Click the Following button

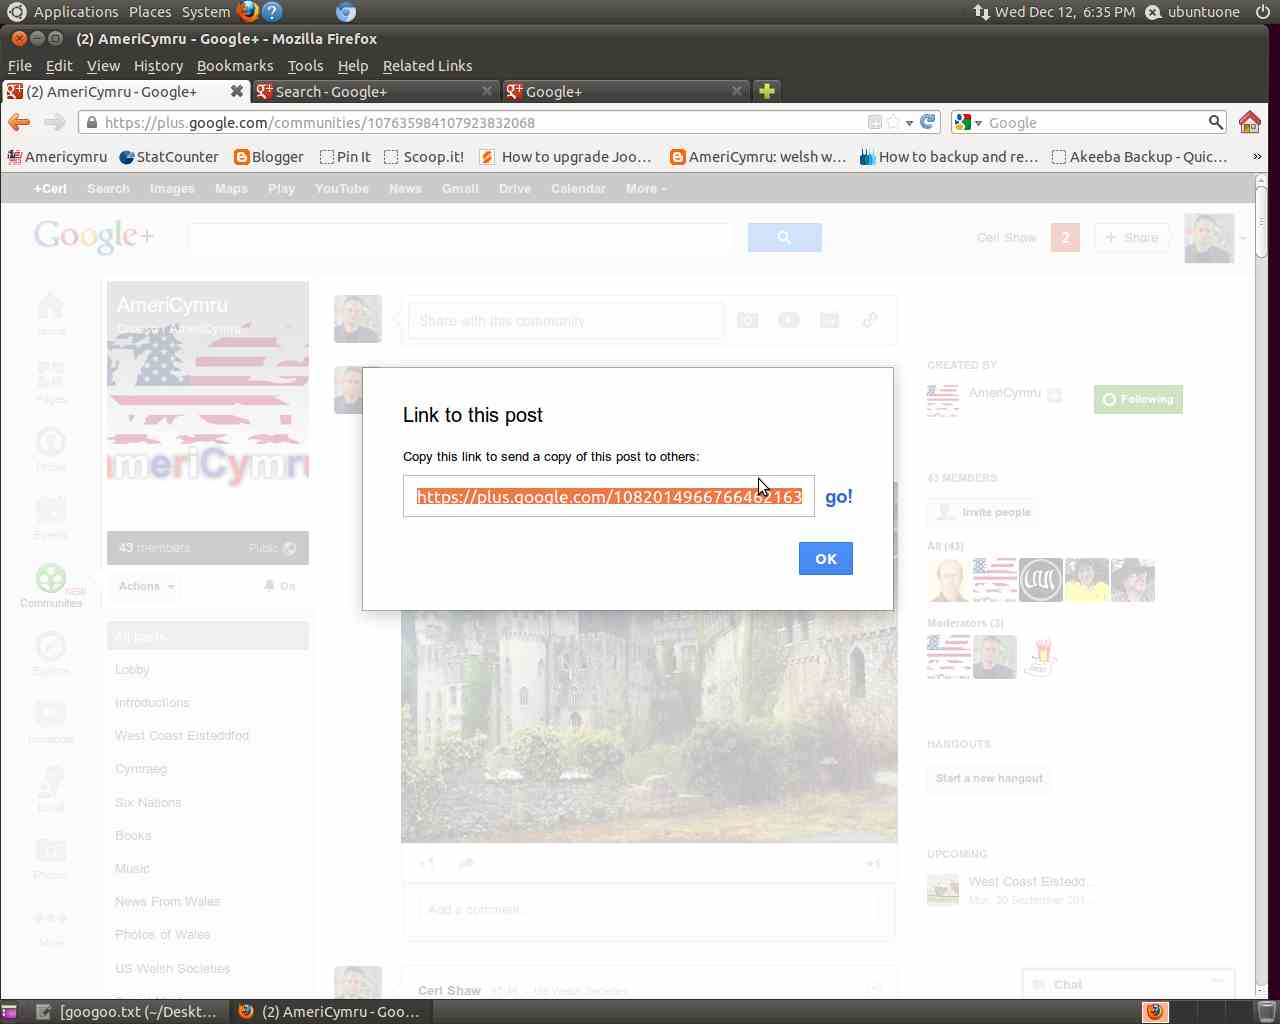(x=1138, y=399)
